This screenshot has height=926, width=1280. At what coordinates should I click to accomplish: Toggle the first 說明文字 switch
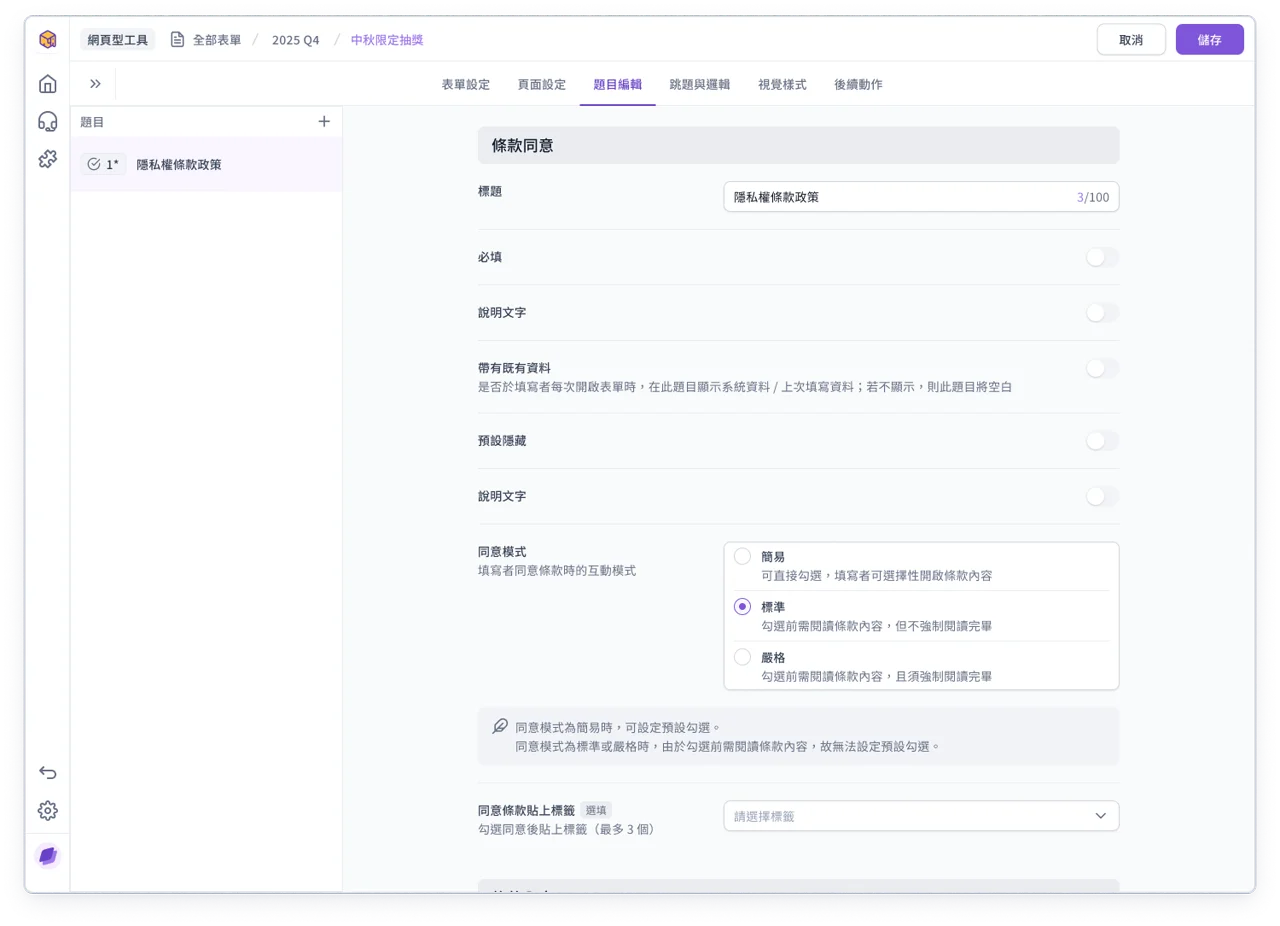[1102, 313]
